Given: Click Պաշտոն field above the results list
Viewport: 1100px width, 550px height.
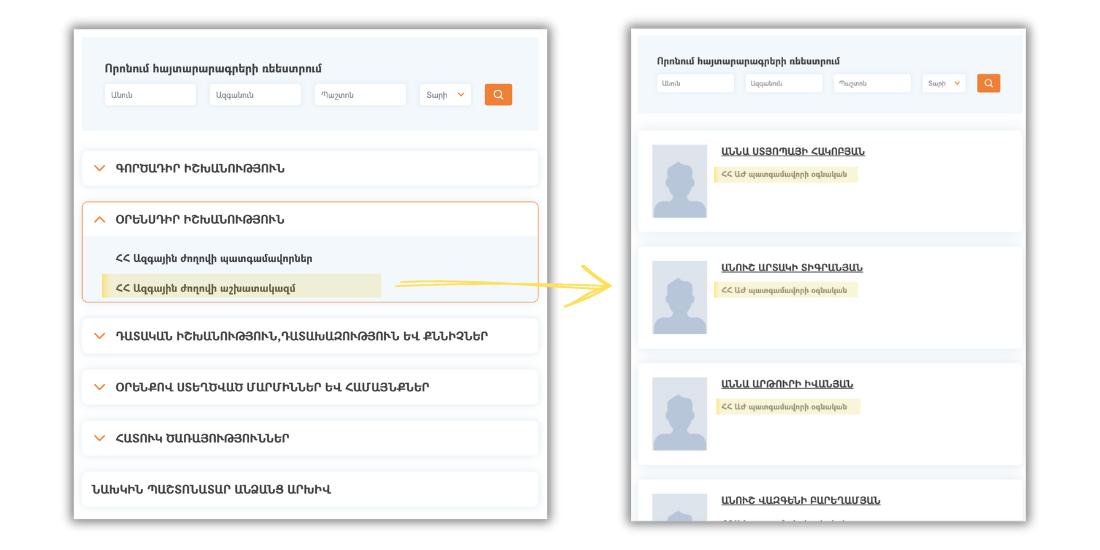Looking at the screenshot, I should point(871,83).
